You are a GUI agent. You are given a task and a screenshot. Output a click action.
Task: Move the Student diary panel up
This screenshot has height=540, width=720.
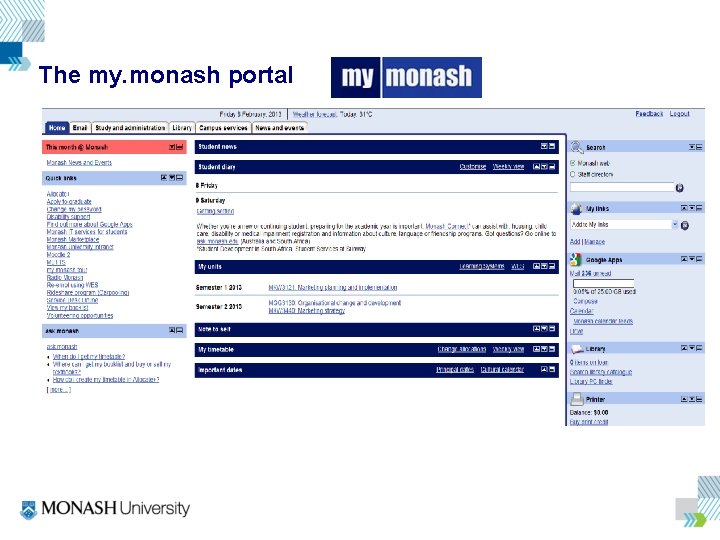click(536, 166)
